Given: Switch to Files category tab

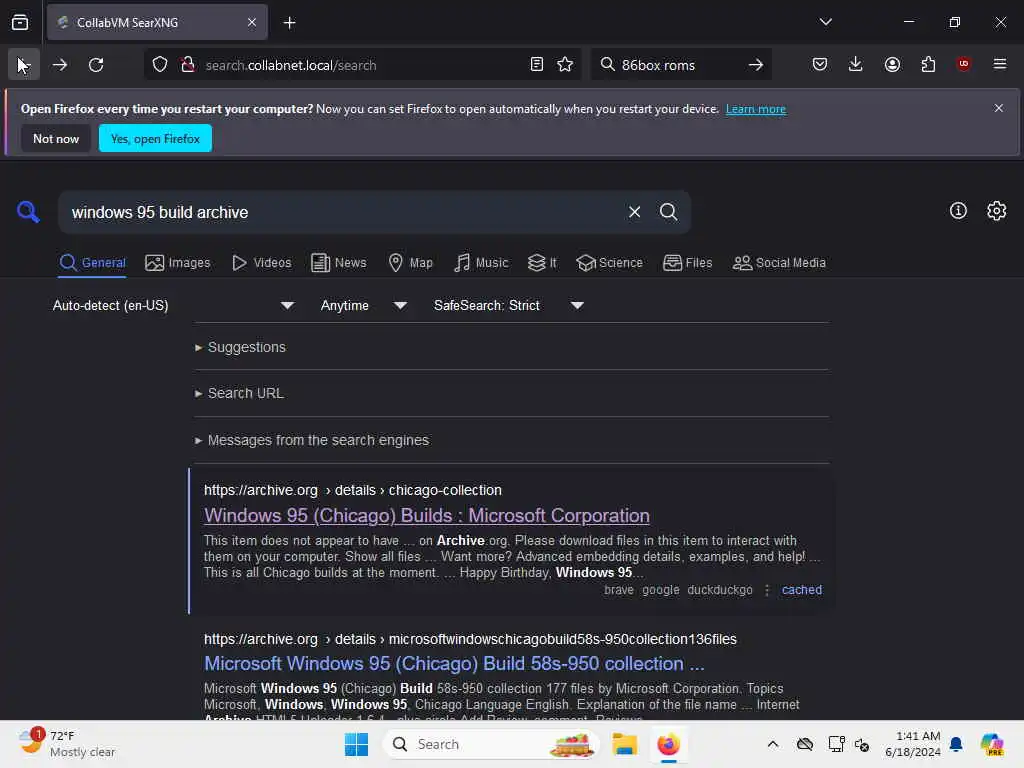Looking at the screenshot, I should pyautogui.click(x=687, y=263).
